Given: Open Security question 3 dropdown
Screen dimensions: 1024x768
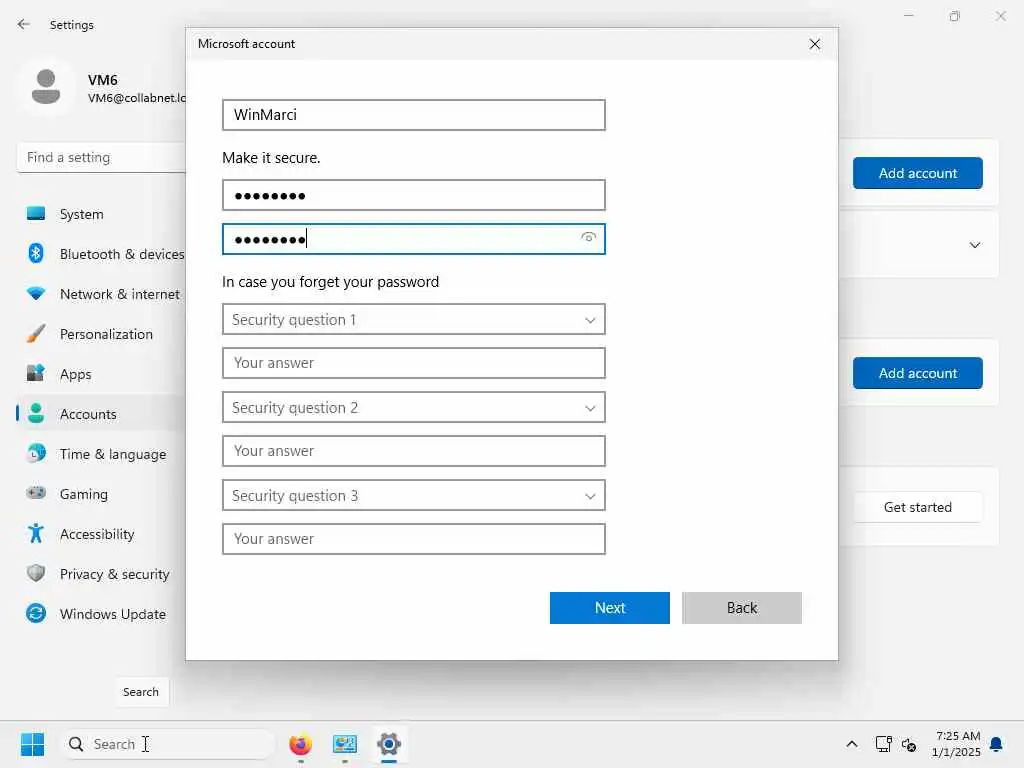Looking at the screenshot, I should click(x=413, y=496).
